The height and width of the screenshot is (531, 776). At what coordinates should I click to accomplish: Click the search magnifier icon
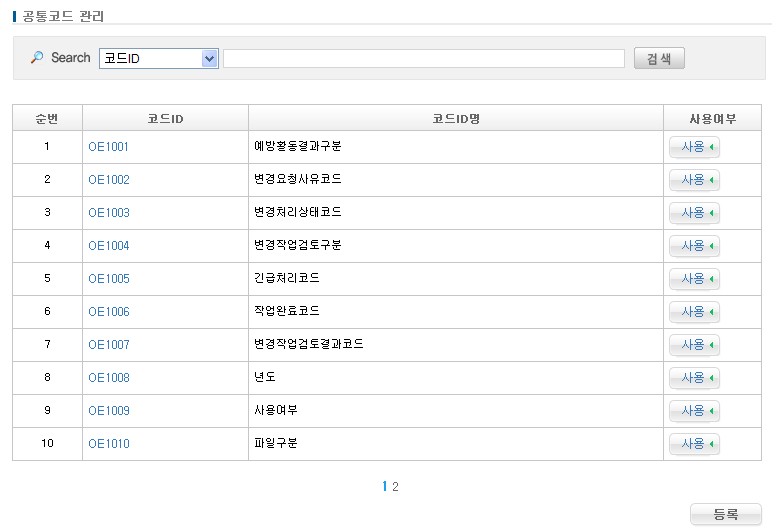(37, 58)
